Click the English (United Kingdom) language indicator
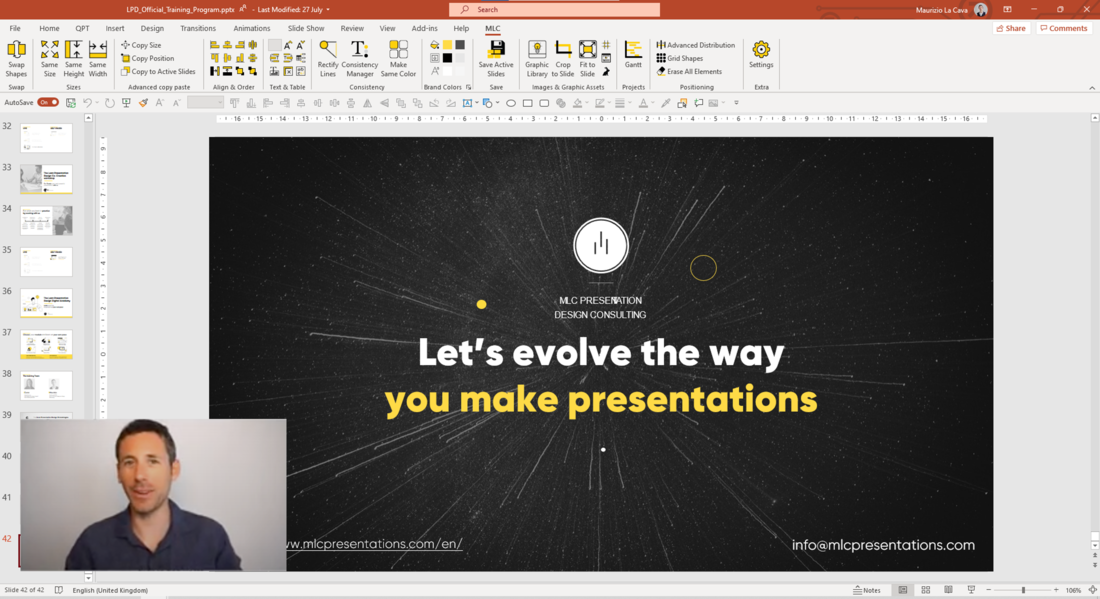Image resolution: width=1100 pixels, height=599 pixels. tap(110, 590)
